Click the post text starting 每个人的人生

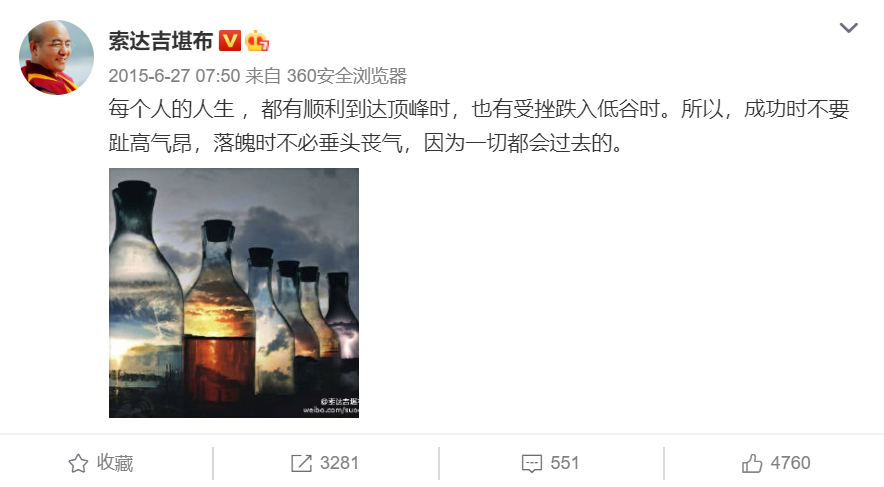479,126
